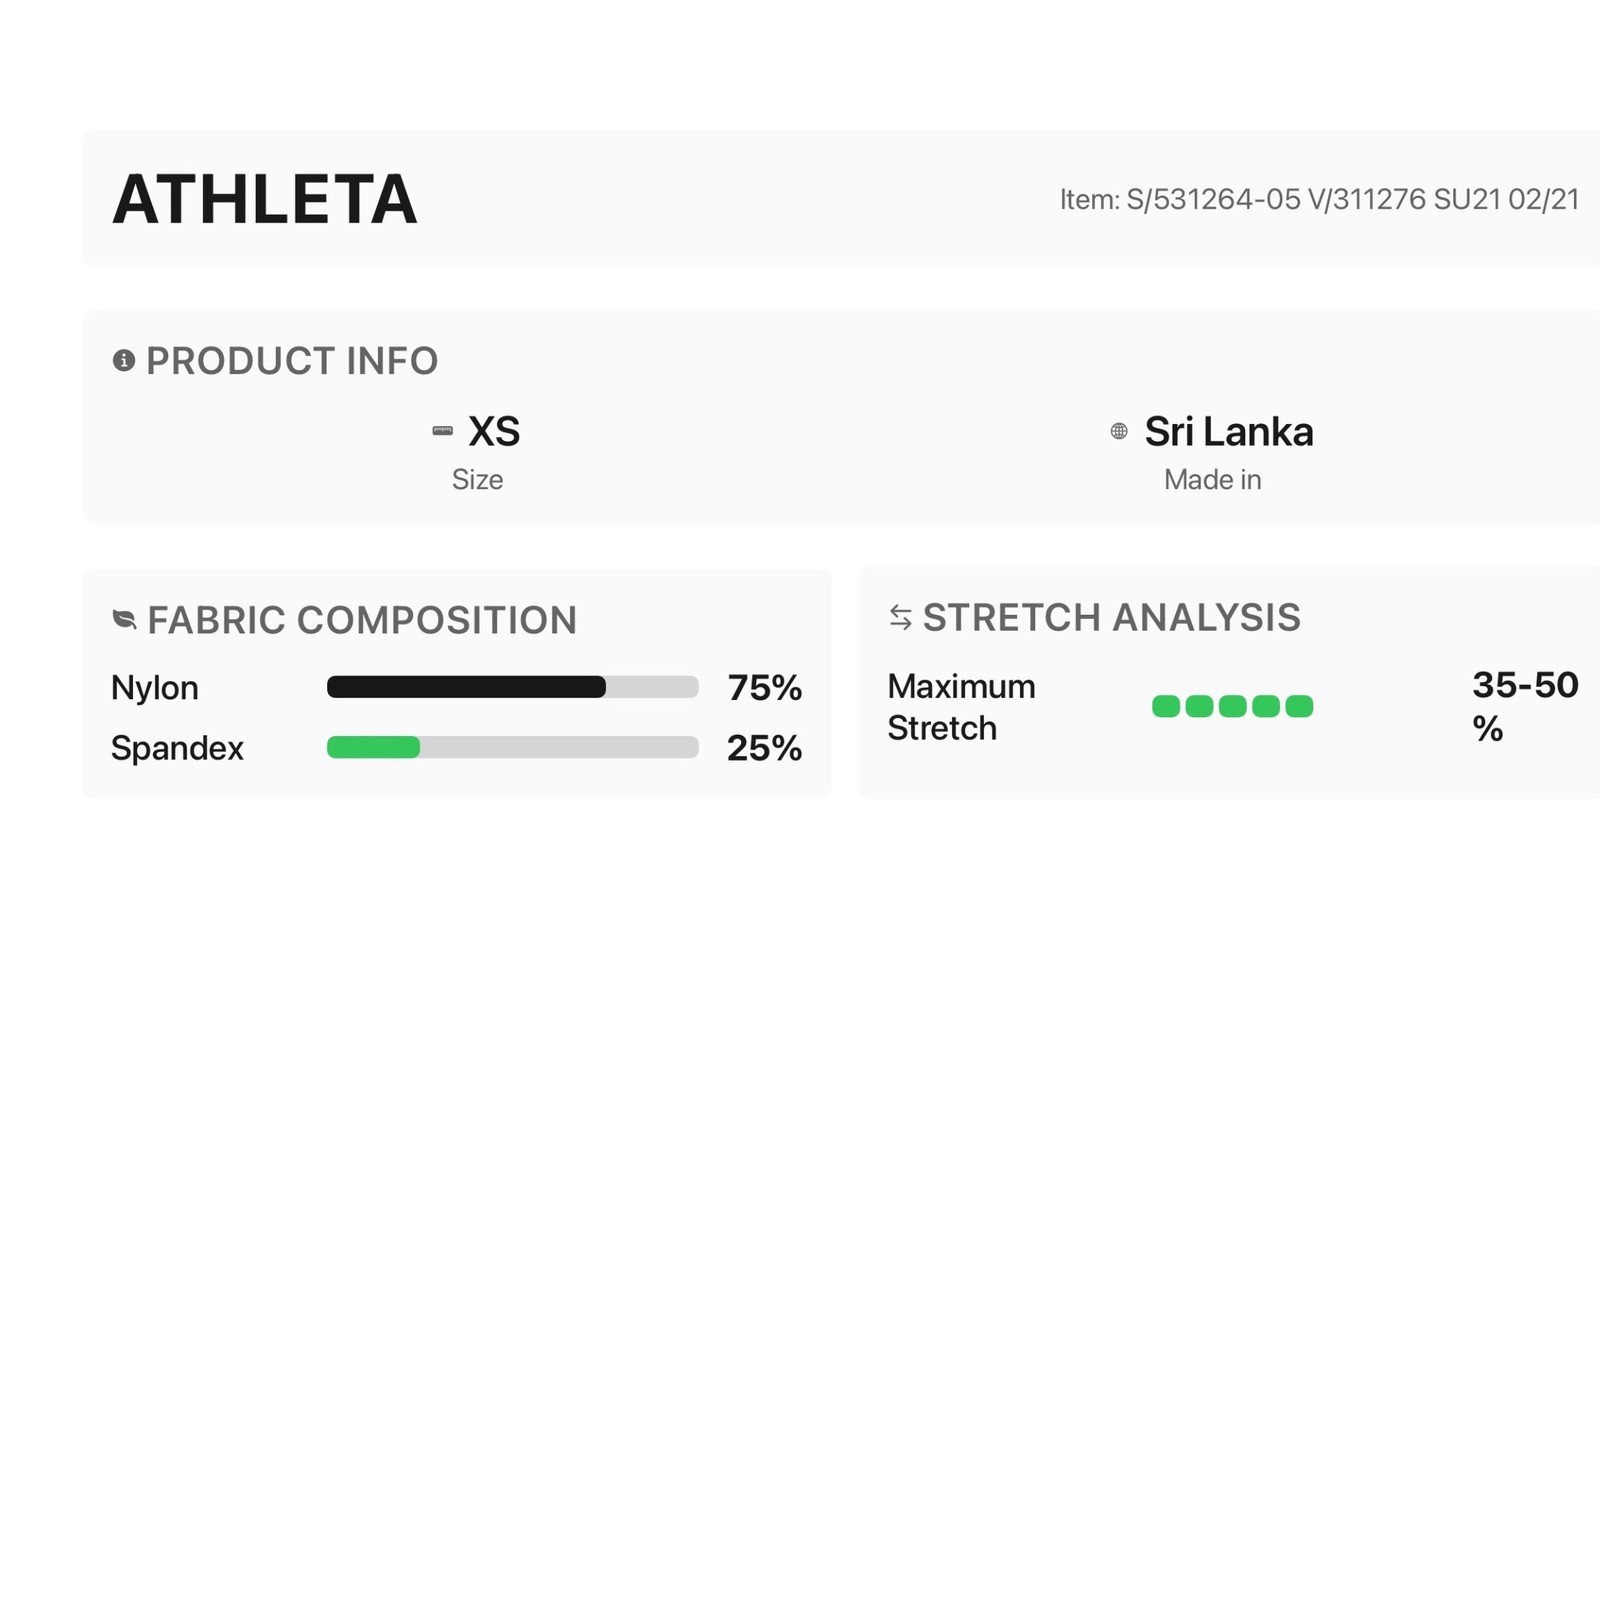Click the ruler icon next to XS

pyautogui.click(x=442, y=431)
